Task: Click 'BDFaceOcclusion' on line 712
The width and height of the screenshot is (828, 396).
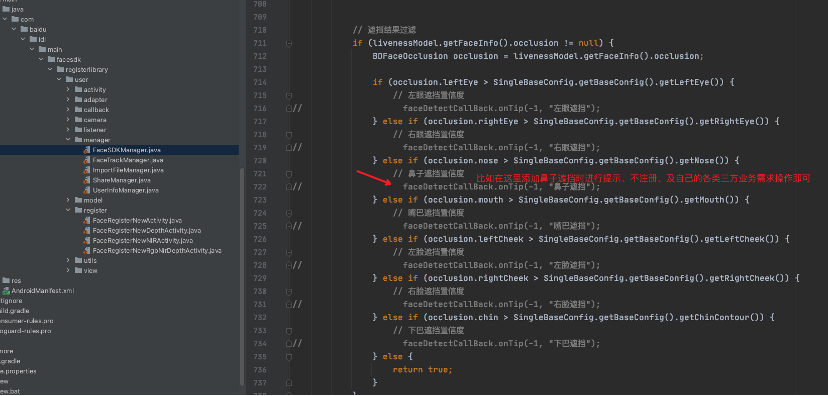Action: 410,56
